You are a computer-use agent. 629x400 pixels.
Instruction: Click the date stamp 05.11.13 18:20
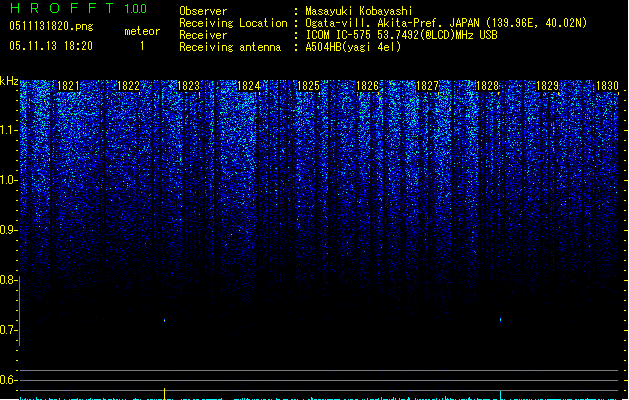51,46
